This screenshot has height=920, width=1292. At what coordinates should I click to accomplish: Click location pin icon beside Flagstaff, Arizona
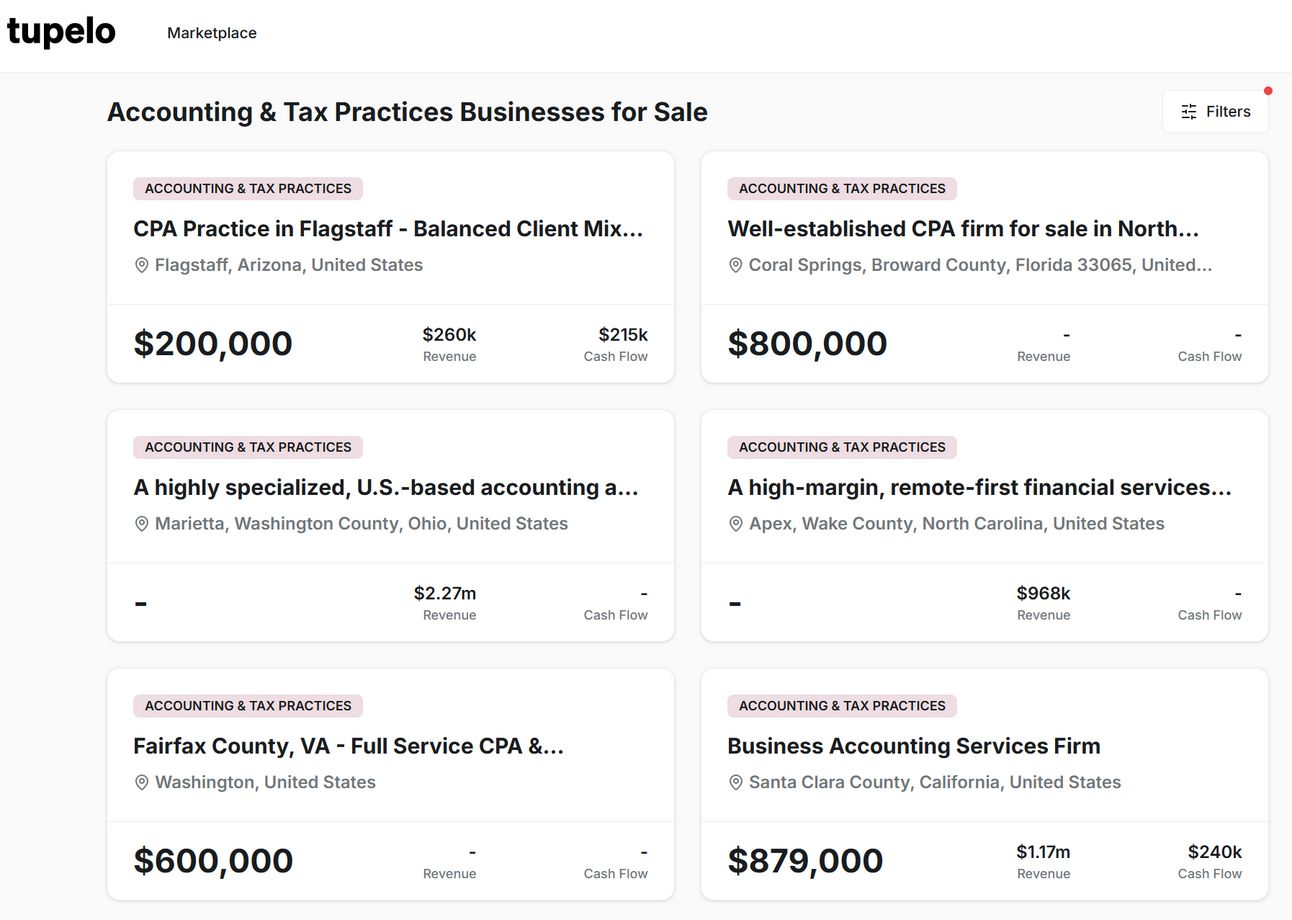[141, 265]
